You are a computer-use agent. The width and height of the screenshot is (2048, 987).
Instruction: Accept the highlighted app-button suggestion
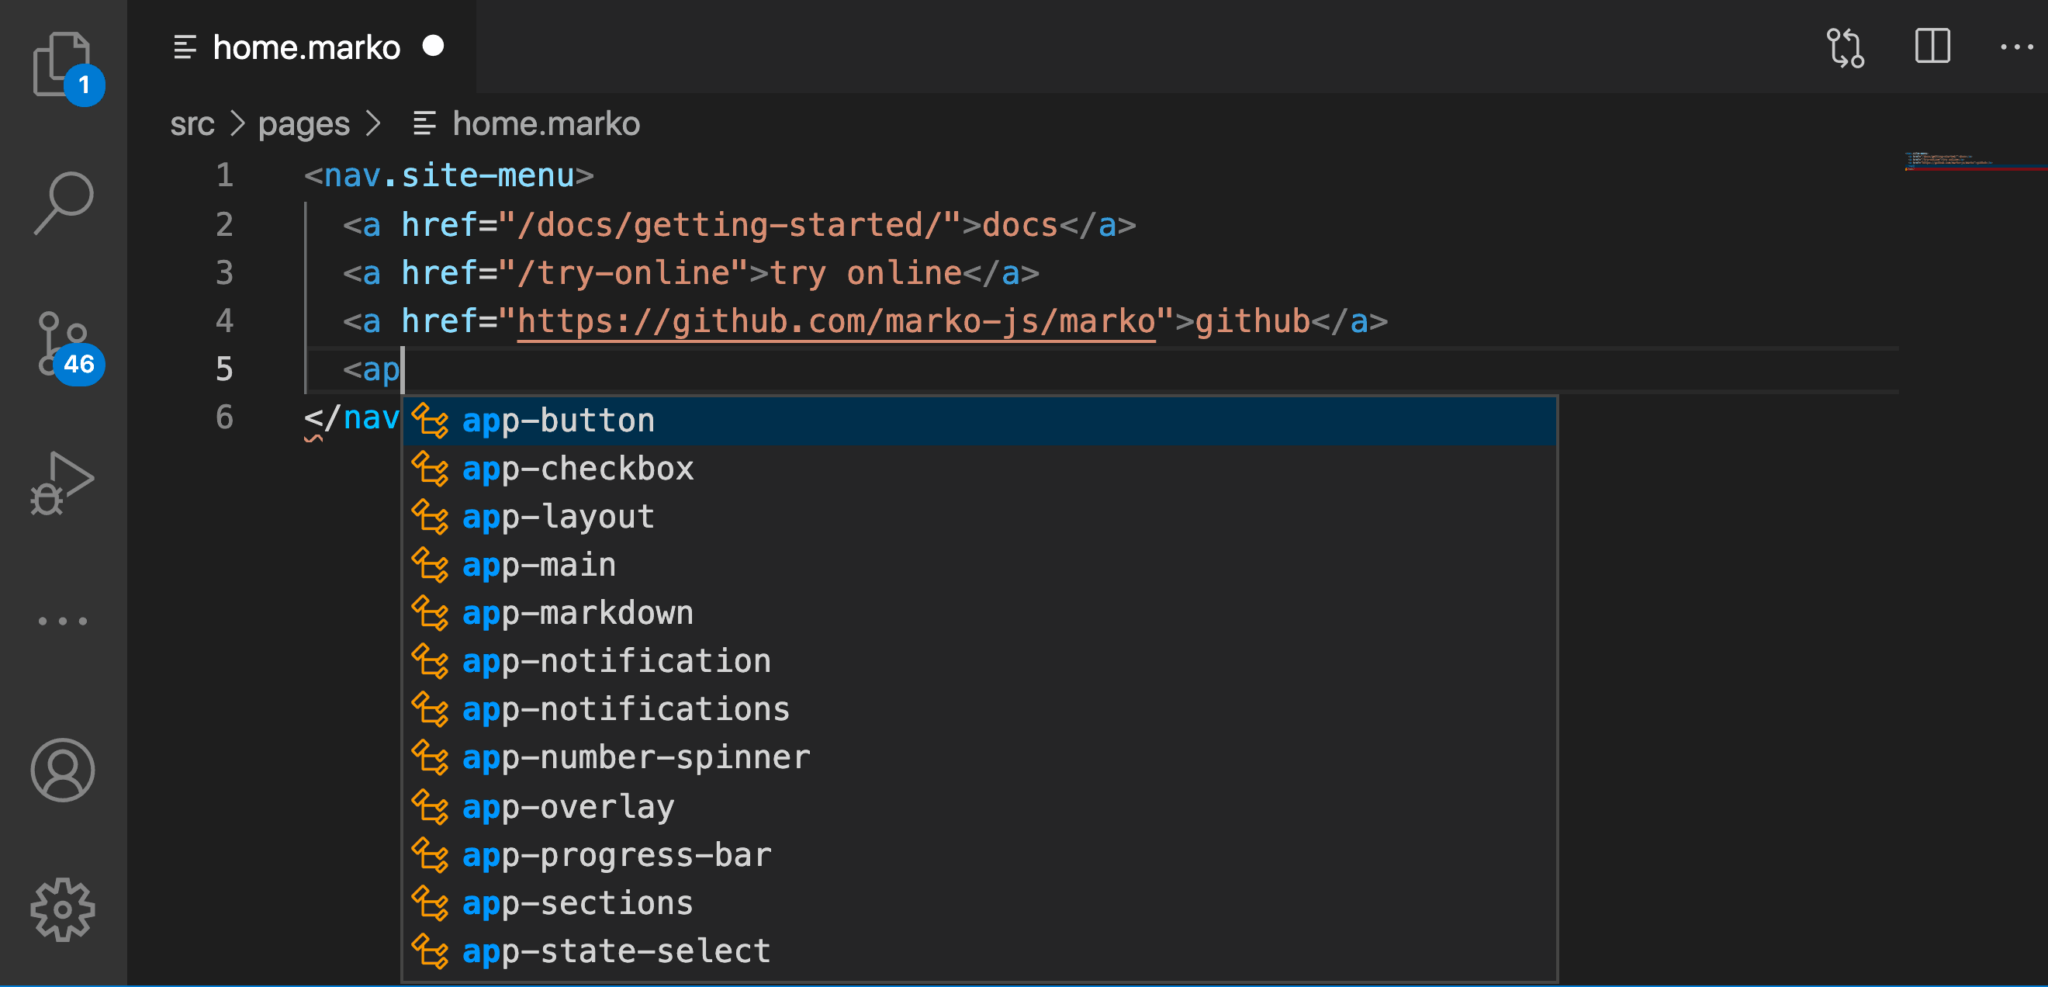pos(558,420)
